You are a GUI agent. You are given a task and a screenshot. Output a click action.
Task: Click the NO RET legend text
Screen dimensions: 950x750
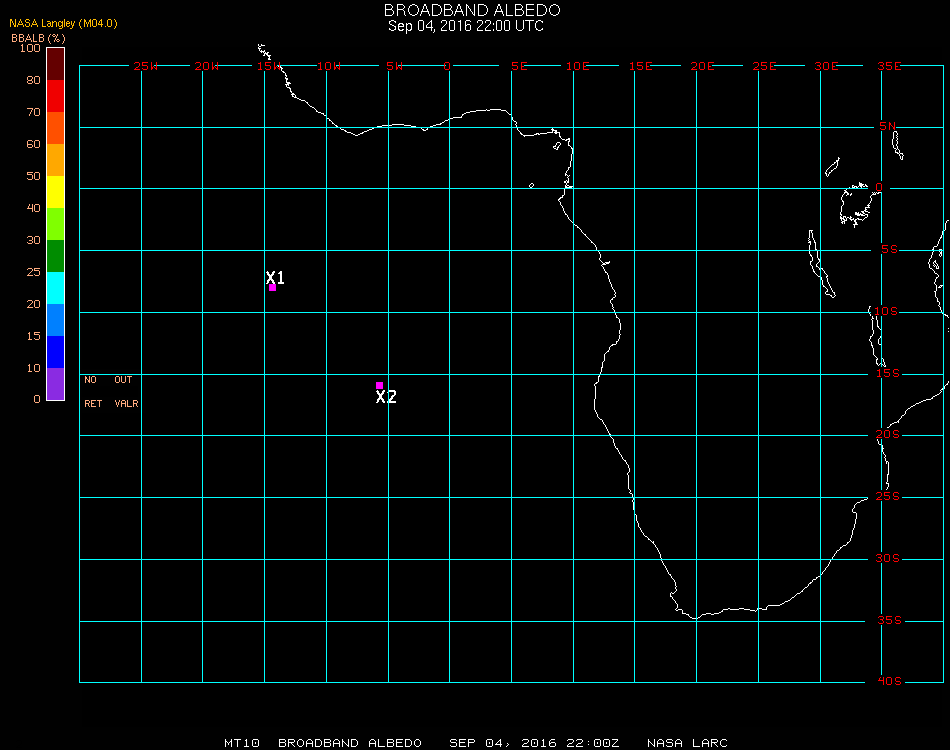point(93,391)
